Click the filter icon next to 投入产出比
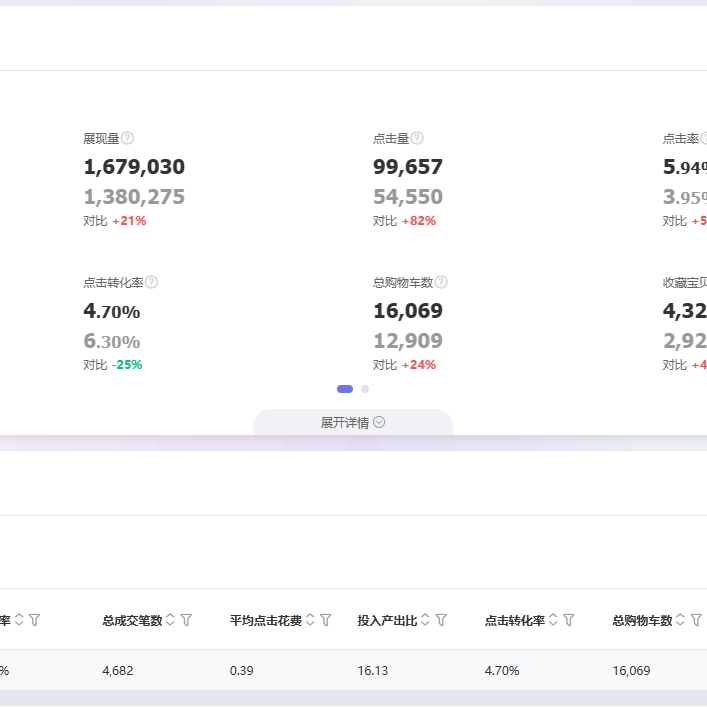 (441, 620)
